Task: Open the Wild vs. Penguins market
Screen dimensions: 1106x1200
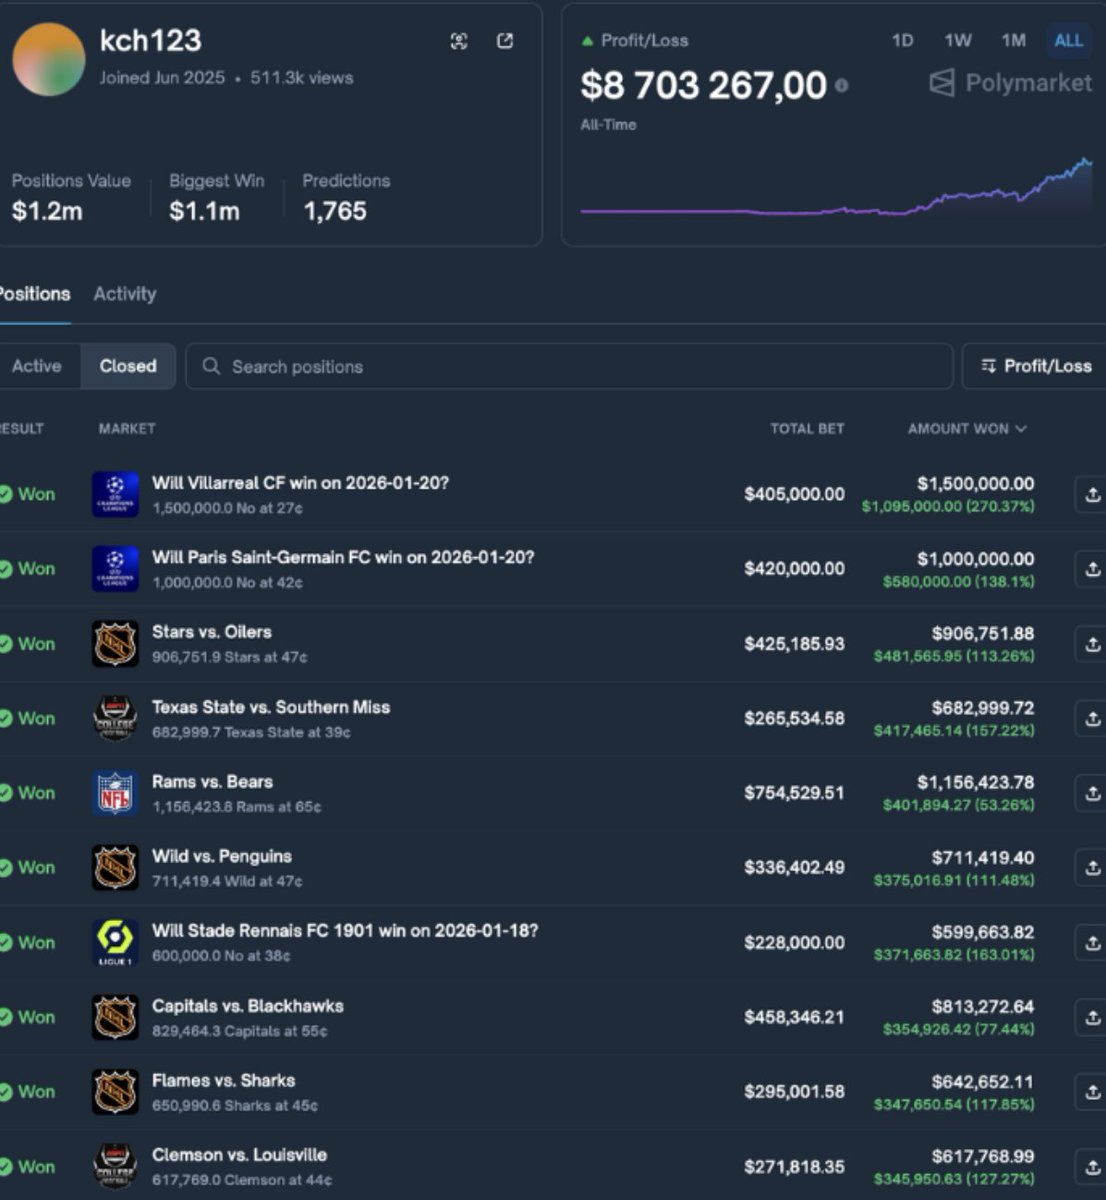Action: [222, 856]
